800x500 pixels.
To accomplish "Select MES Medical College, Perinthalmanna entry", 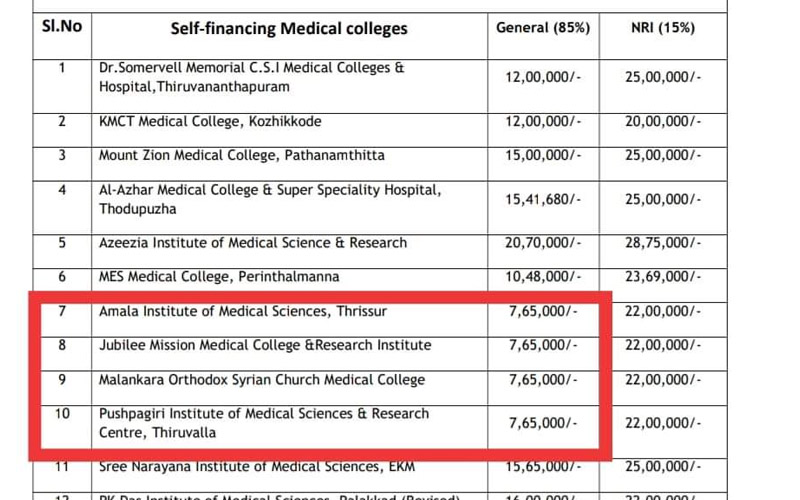I will [218, 276].
